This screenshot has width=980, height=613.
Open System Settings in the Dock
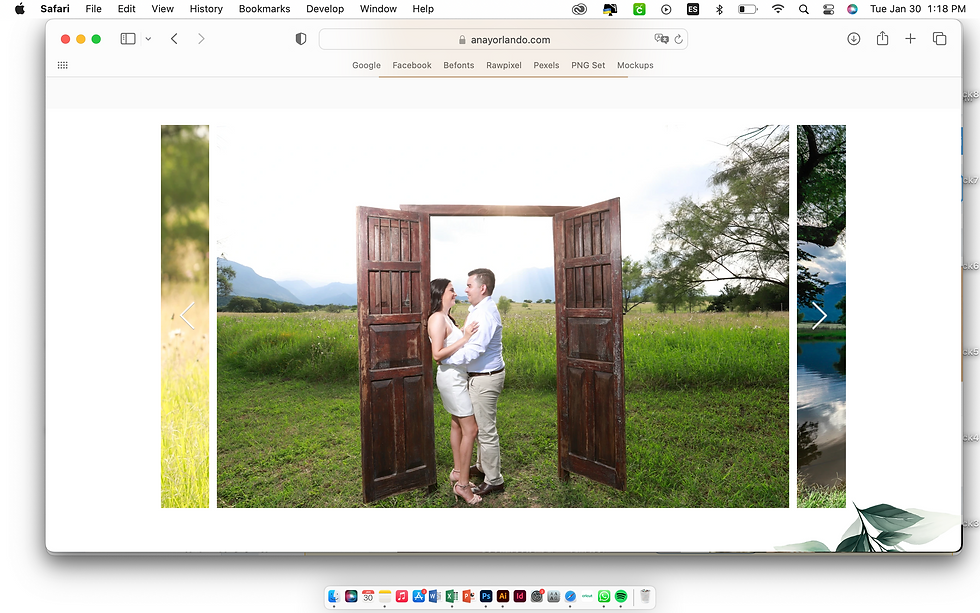click(x=536, y=596)
